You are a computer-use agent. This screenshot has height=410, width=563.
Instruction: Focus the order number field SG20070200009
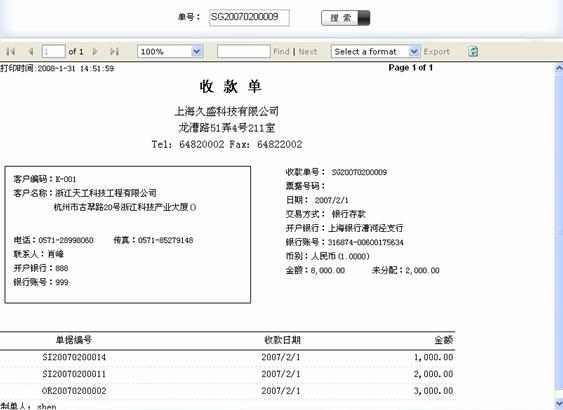pyautogui.click(x=249, y=18)
